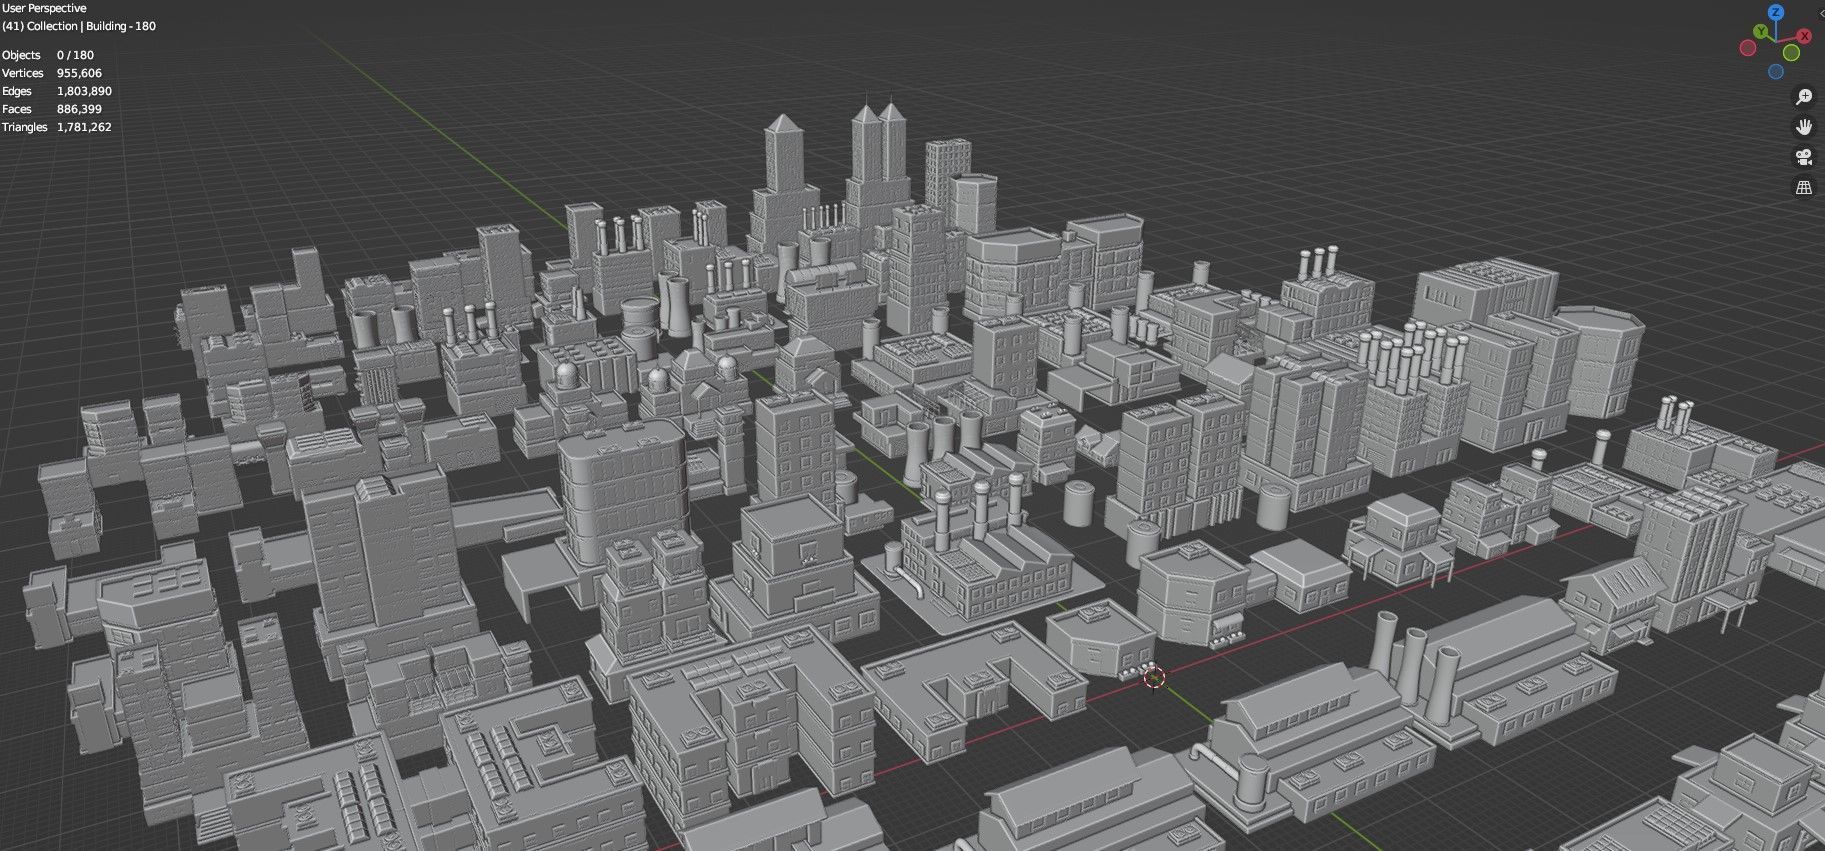The height and width of the screenshot is (851, 1825).
Task: Click the Vertices value '955,606'
Action: point(79,73)
